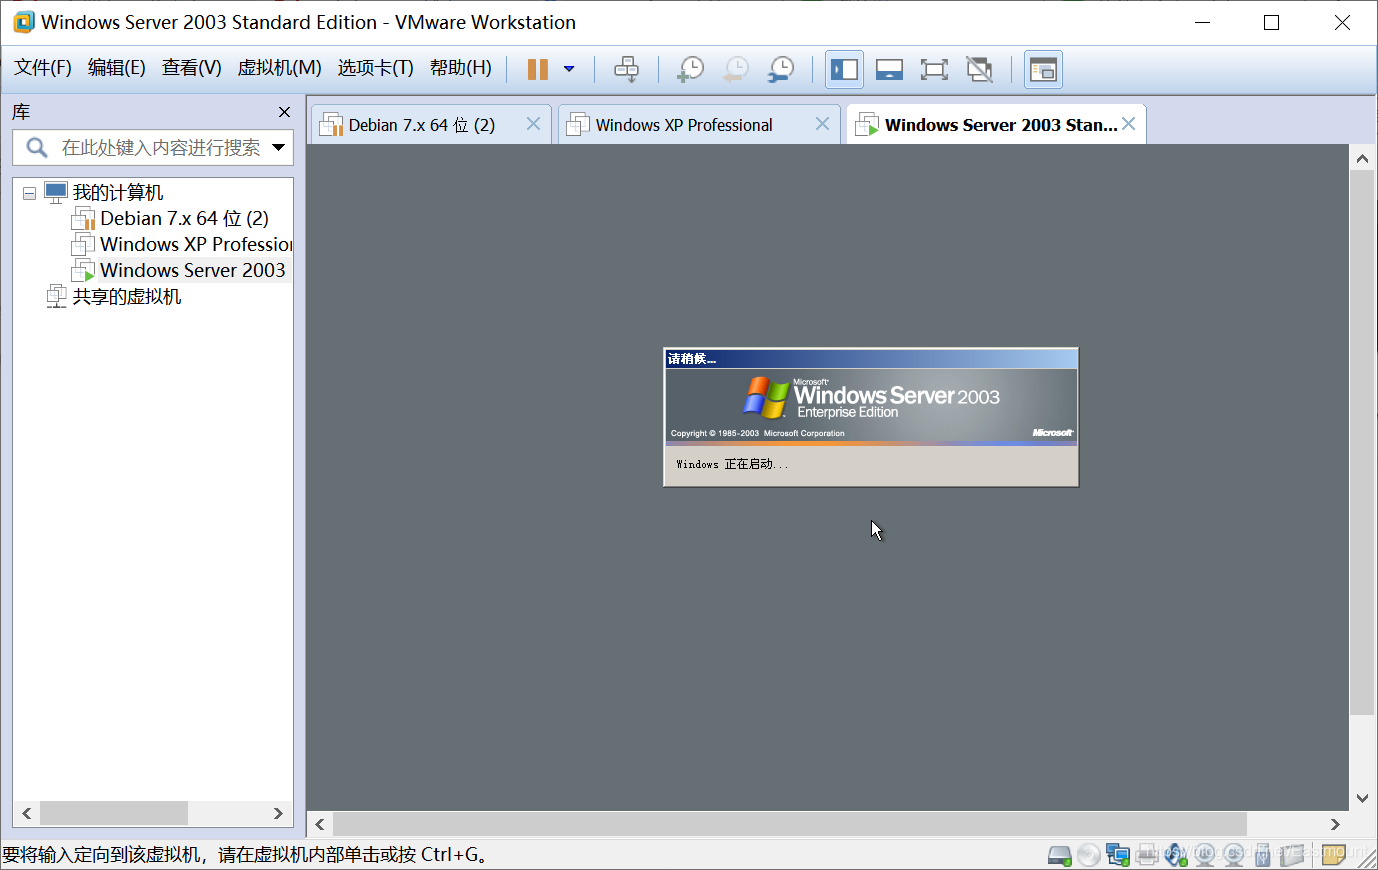The width and height of the screenshot is (1378, 870).
Task: Close the 库 library panel
Action: point(284,112)
